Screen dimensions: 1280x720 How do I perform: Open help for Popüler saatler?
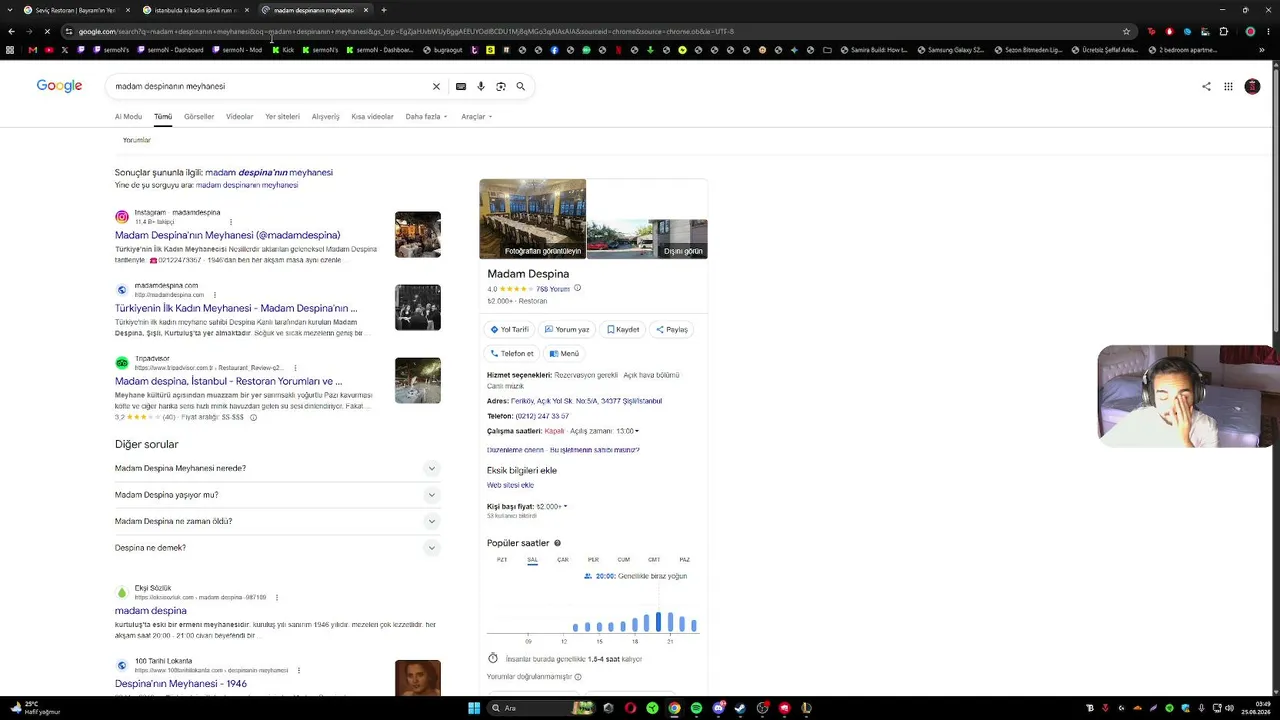pyautogui.click(x=557, y=543)
